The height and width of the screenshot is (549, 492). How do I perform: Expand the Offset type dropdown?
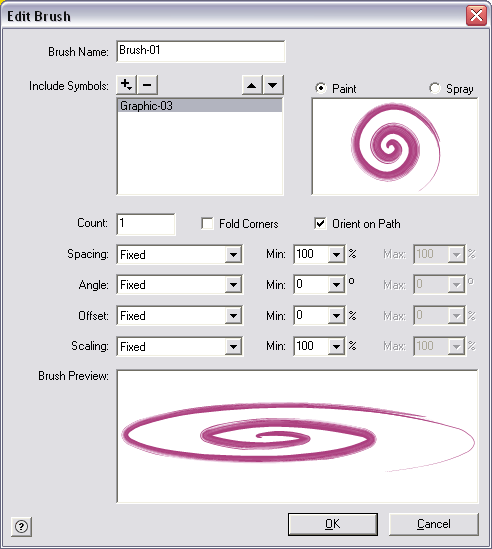(179, 315)
